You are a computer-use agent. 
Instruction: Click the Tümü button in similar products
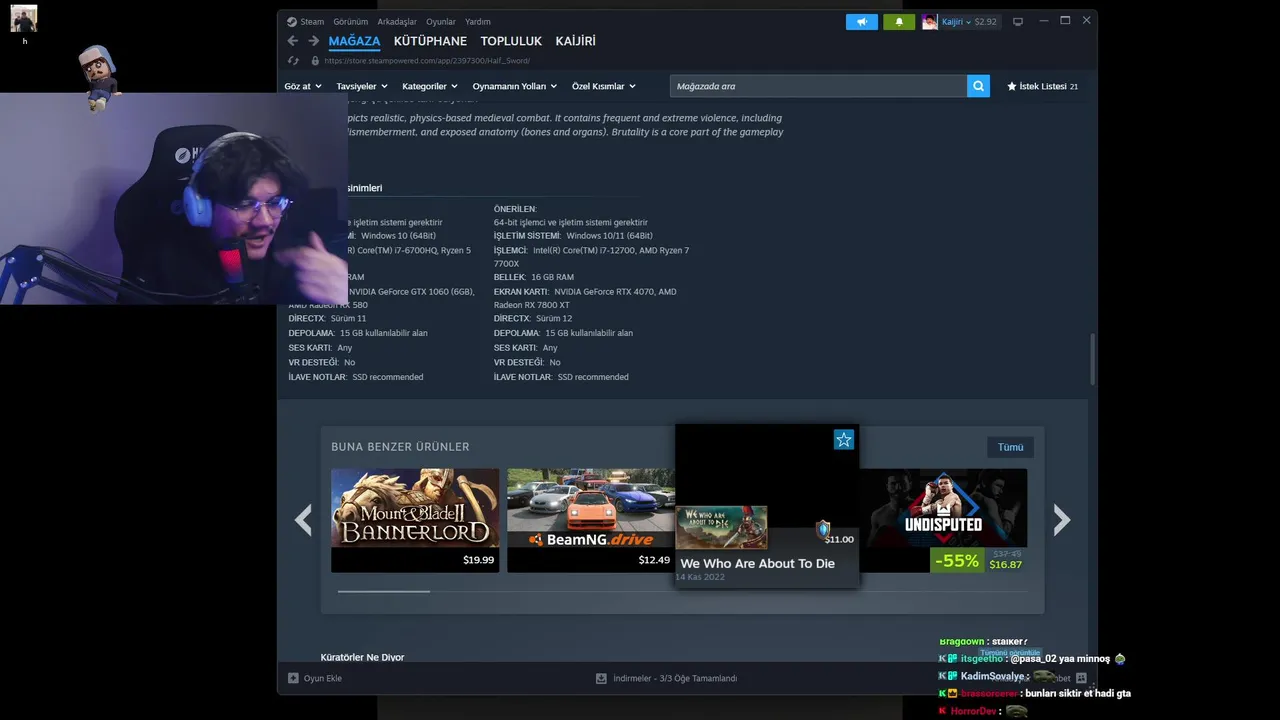(1010, 447)
